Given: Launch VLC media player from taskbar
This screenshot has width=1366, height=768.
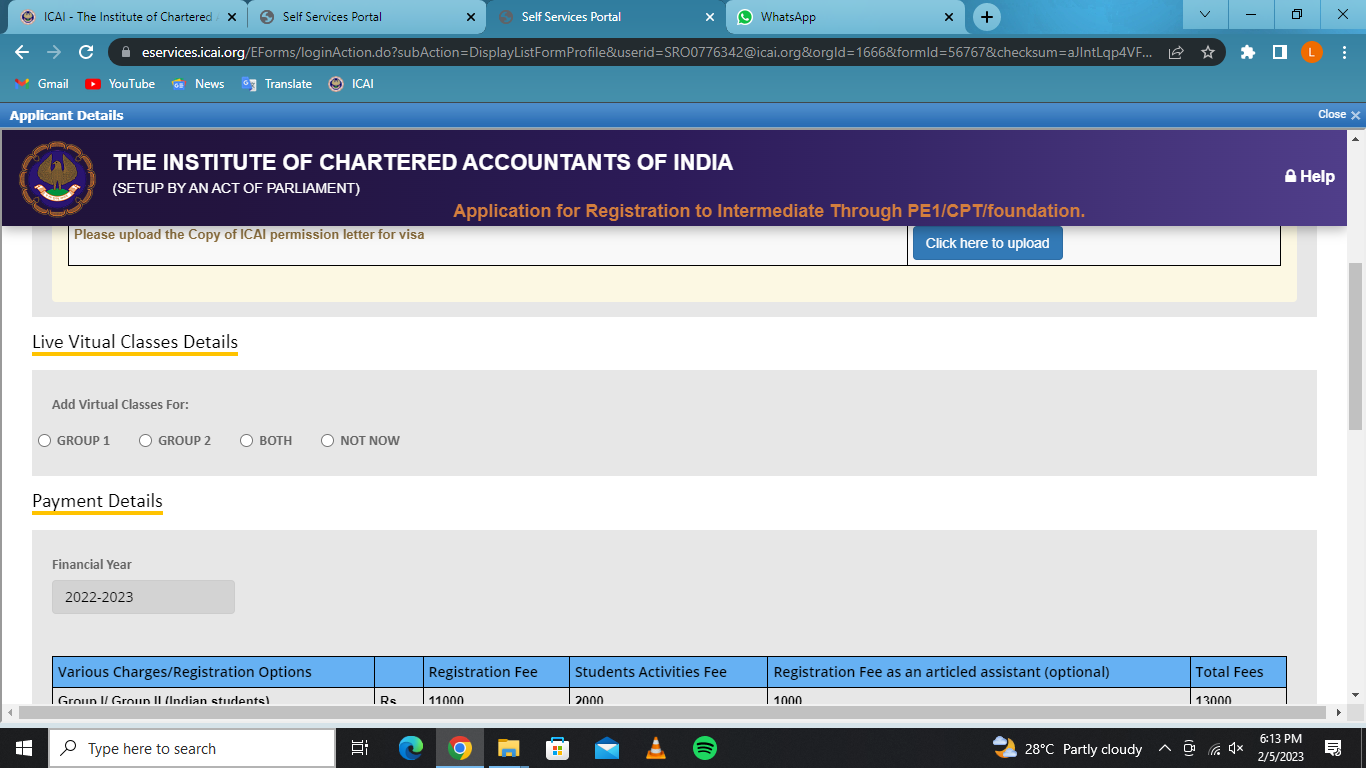Looking at the screenshot, I should [656, 748].
